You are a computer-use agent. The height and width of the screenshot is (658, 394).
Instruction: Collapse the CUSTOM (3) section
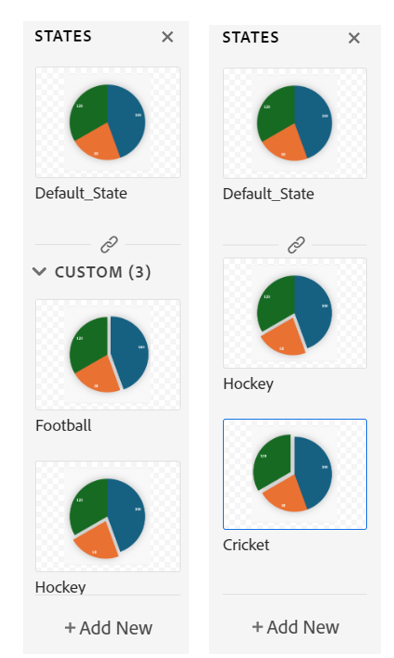pyautogui.click(x=39, y=272)
